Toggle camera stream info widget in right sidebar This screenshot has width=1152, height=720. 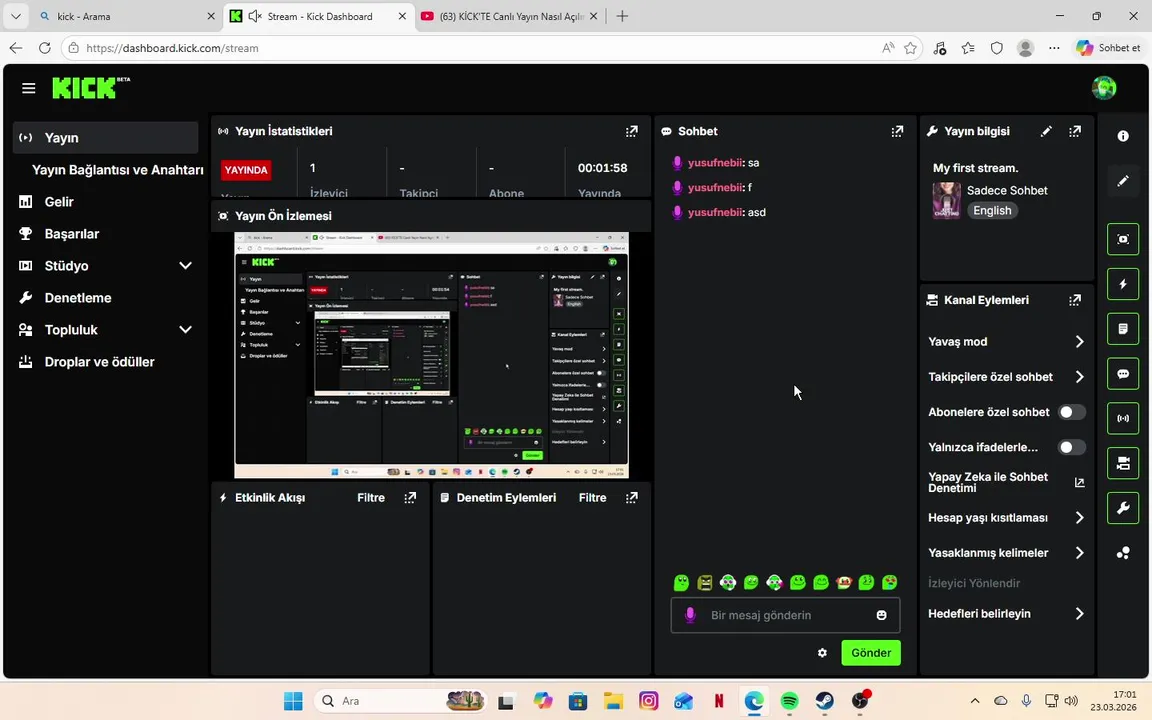[x=1123, y=464]
